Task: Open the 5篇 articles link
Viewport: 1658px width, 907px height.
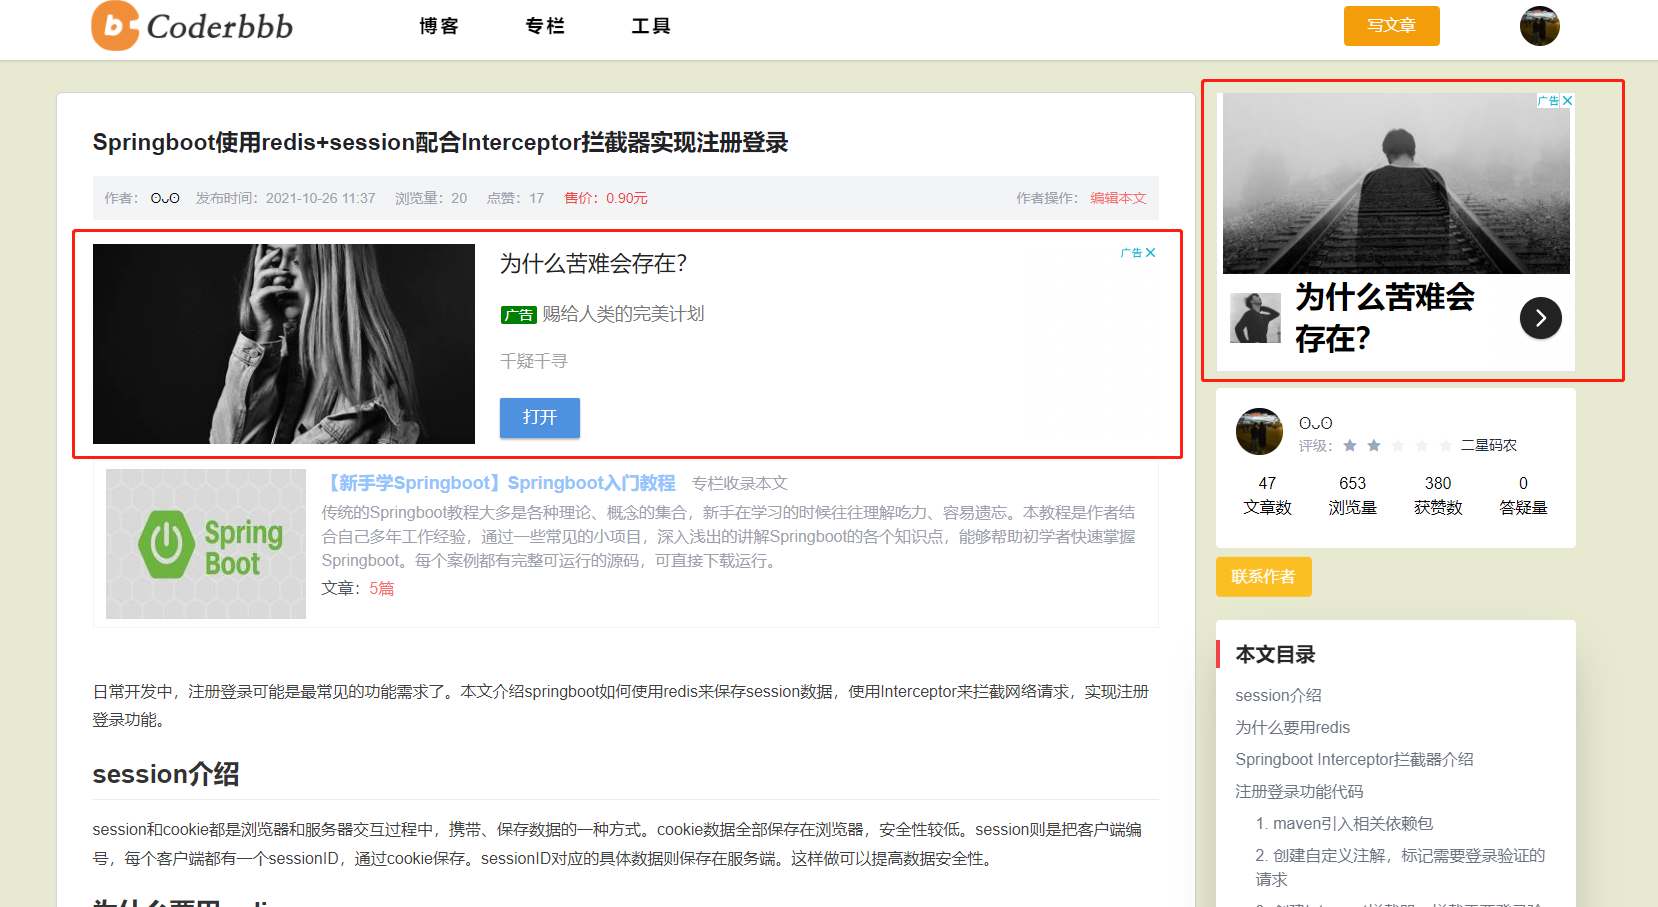Action: pos(381,588)
